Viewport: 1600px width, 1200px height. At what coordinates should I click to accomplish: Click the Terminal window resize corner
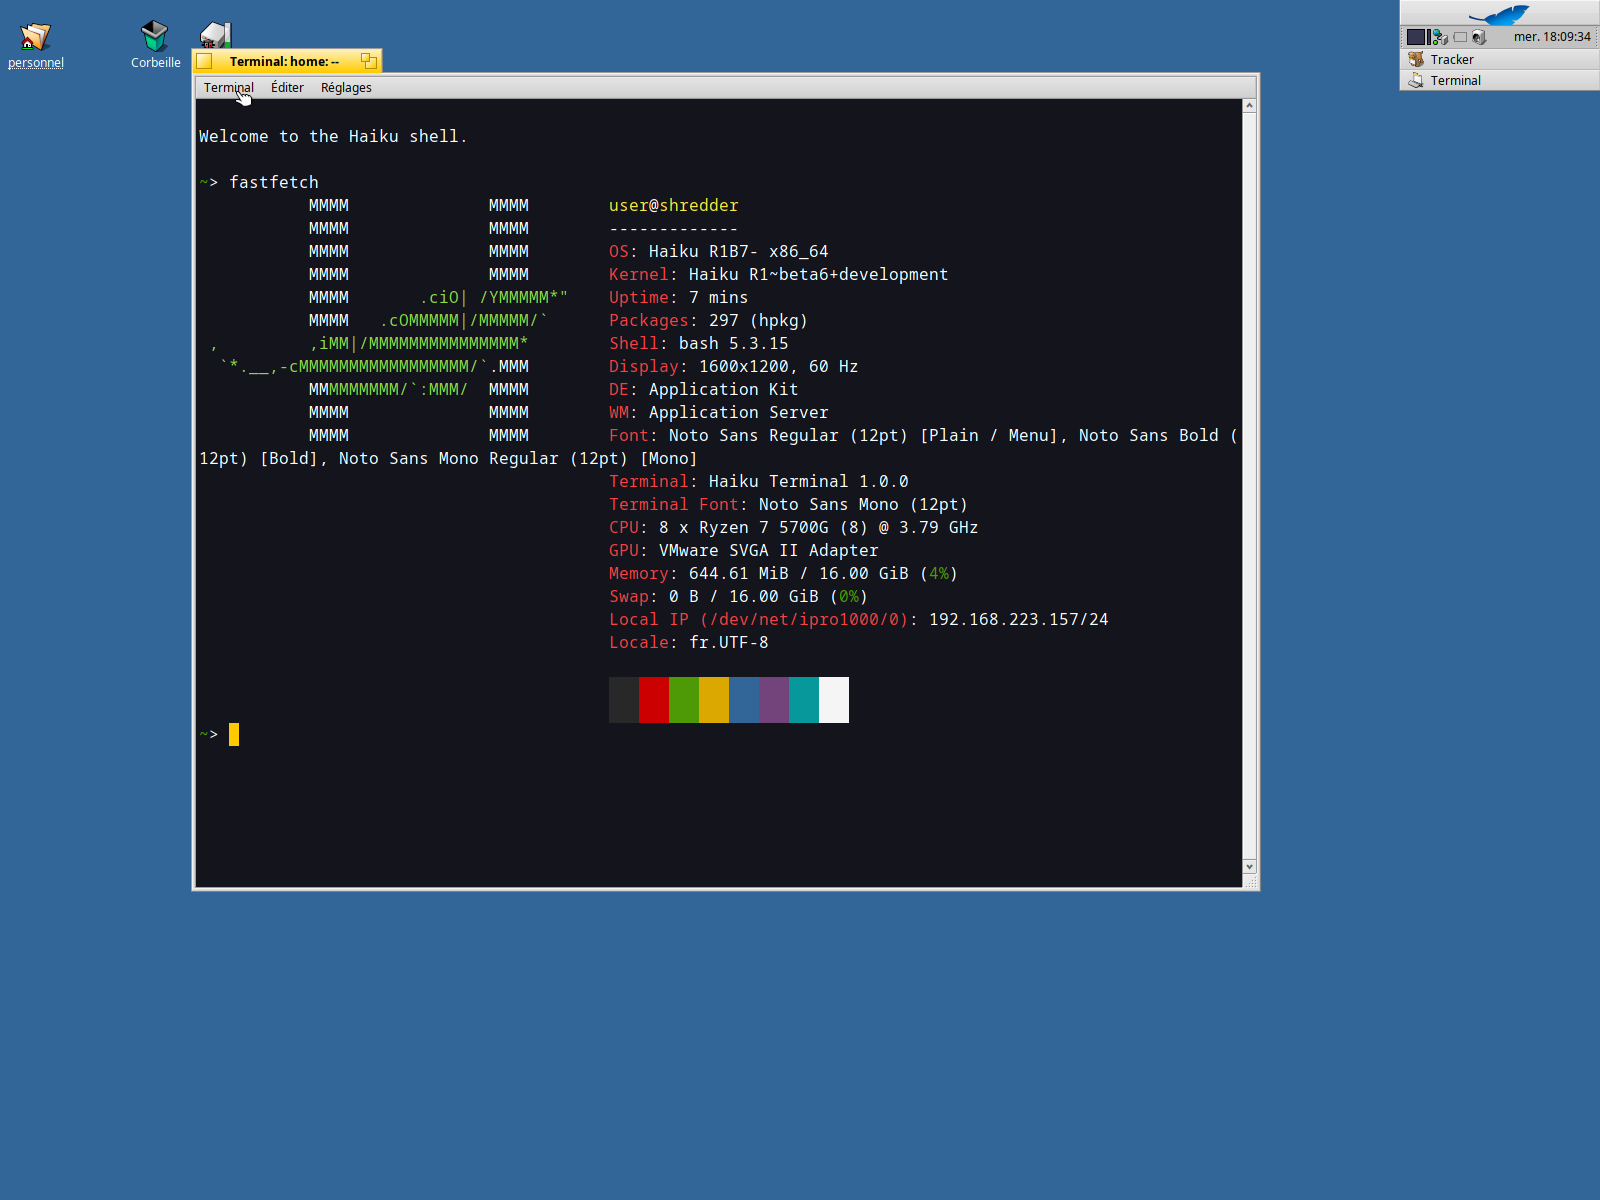coord(1250,882)
